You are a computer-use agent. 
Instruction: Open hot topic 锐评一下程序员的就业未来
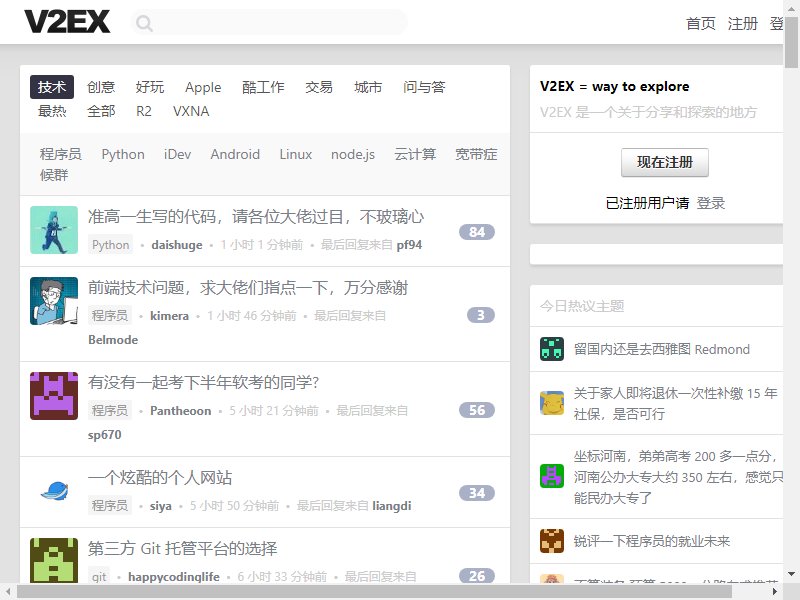click(652, 541)
